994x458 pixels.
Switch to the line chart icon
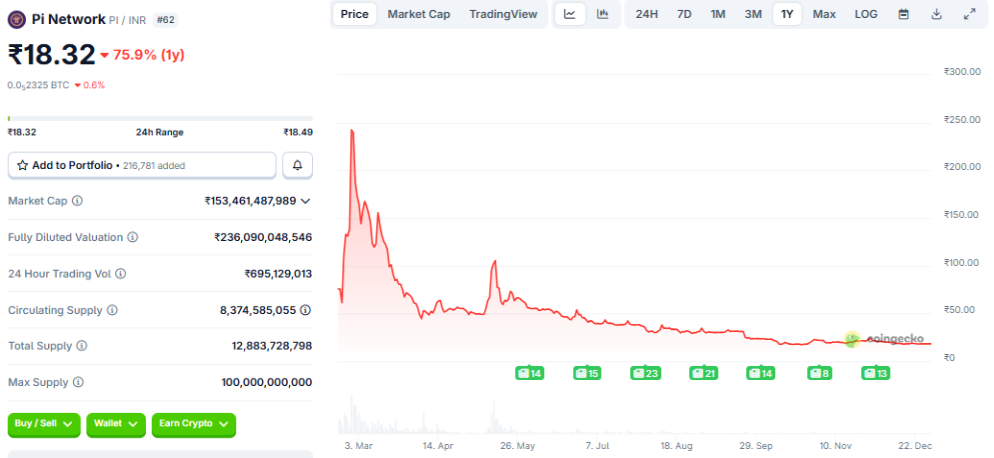click(570, 14)
